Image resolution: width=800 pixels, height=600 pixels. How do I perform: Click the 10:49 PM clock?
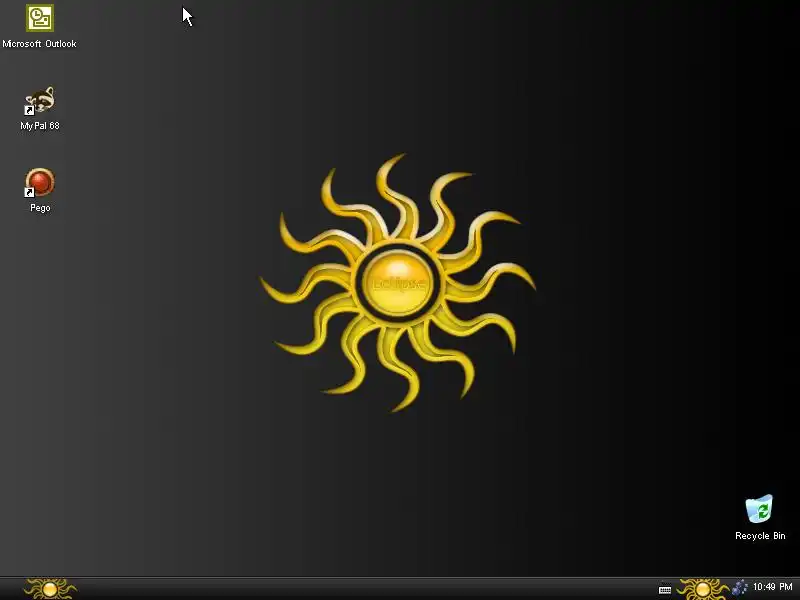tap(772, 587)
